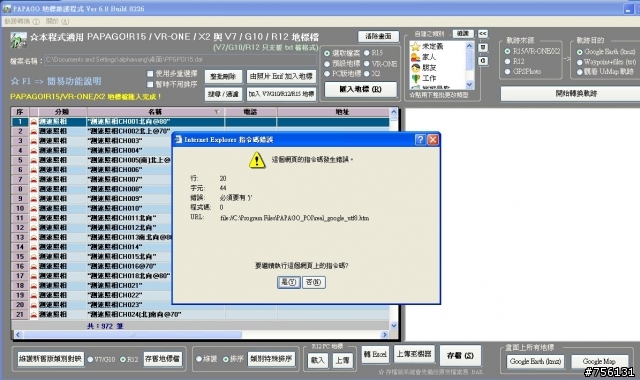Click the small G button below <<

point(483,61)
